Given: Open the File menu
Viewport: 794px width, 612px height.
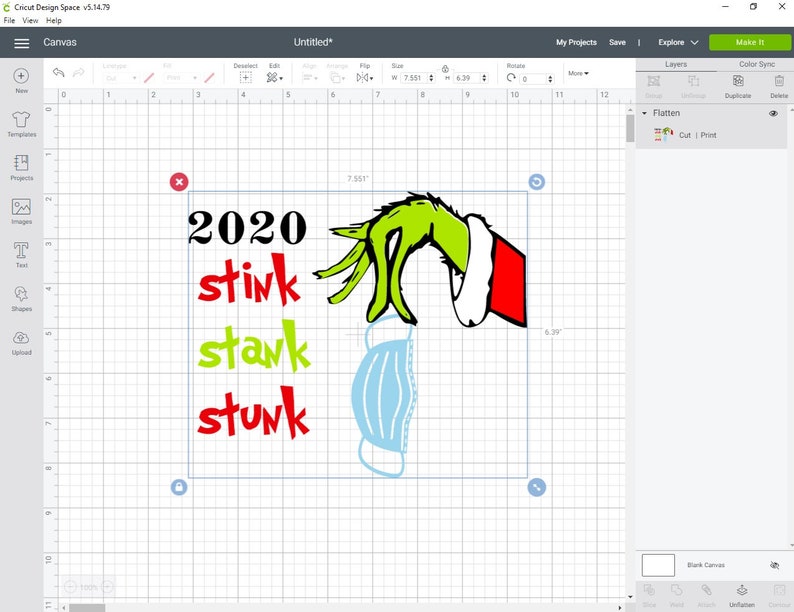Looking at the screenshot, I should pyautogui.click(x=9, y=21).
